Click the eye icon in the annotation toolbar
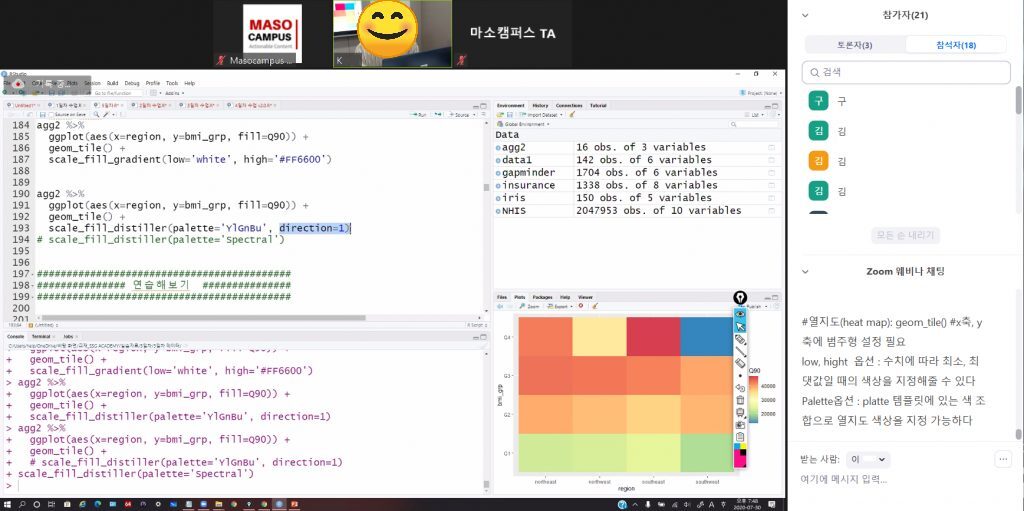This screenshot has height=511, width=1024. point(740,313)
